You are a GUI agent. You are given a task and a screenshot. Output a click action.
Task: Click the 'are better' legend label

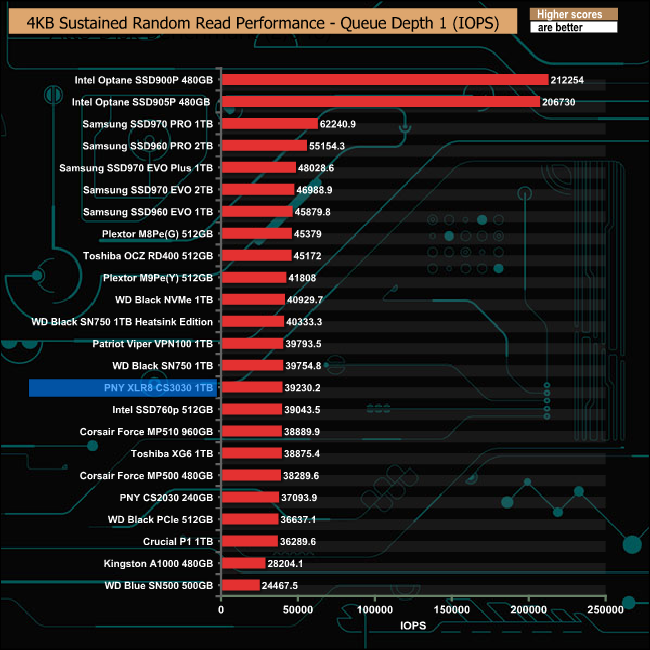pos(560,27)
